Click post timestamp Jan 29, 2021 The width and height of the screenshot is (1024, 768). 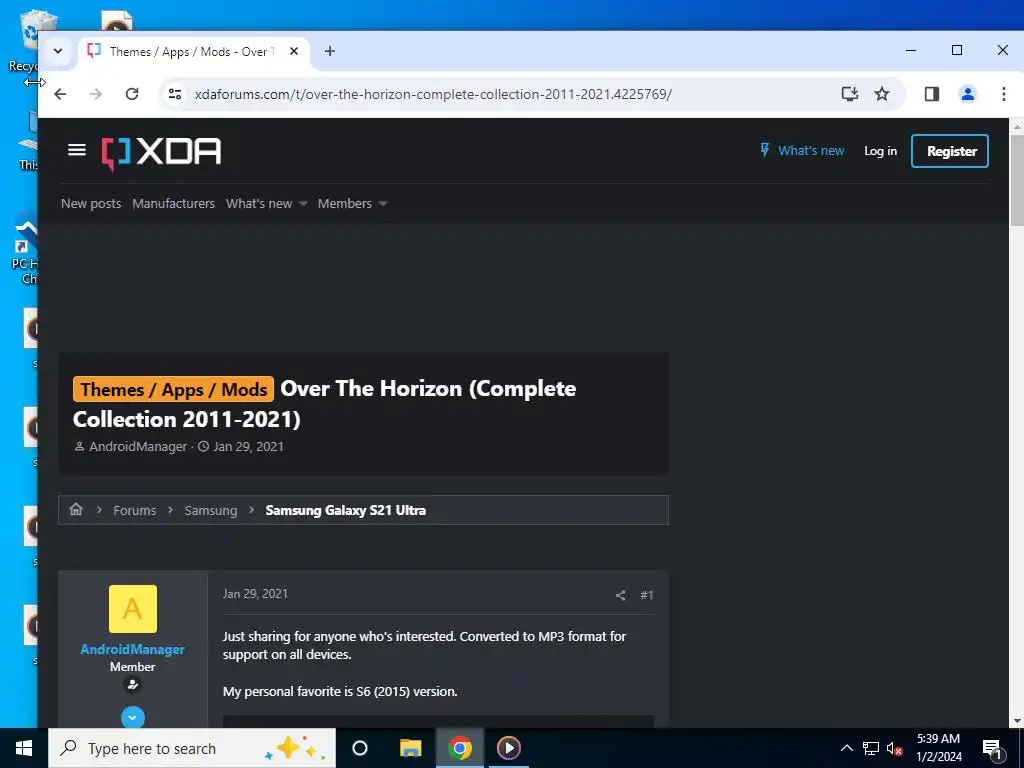255,594
